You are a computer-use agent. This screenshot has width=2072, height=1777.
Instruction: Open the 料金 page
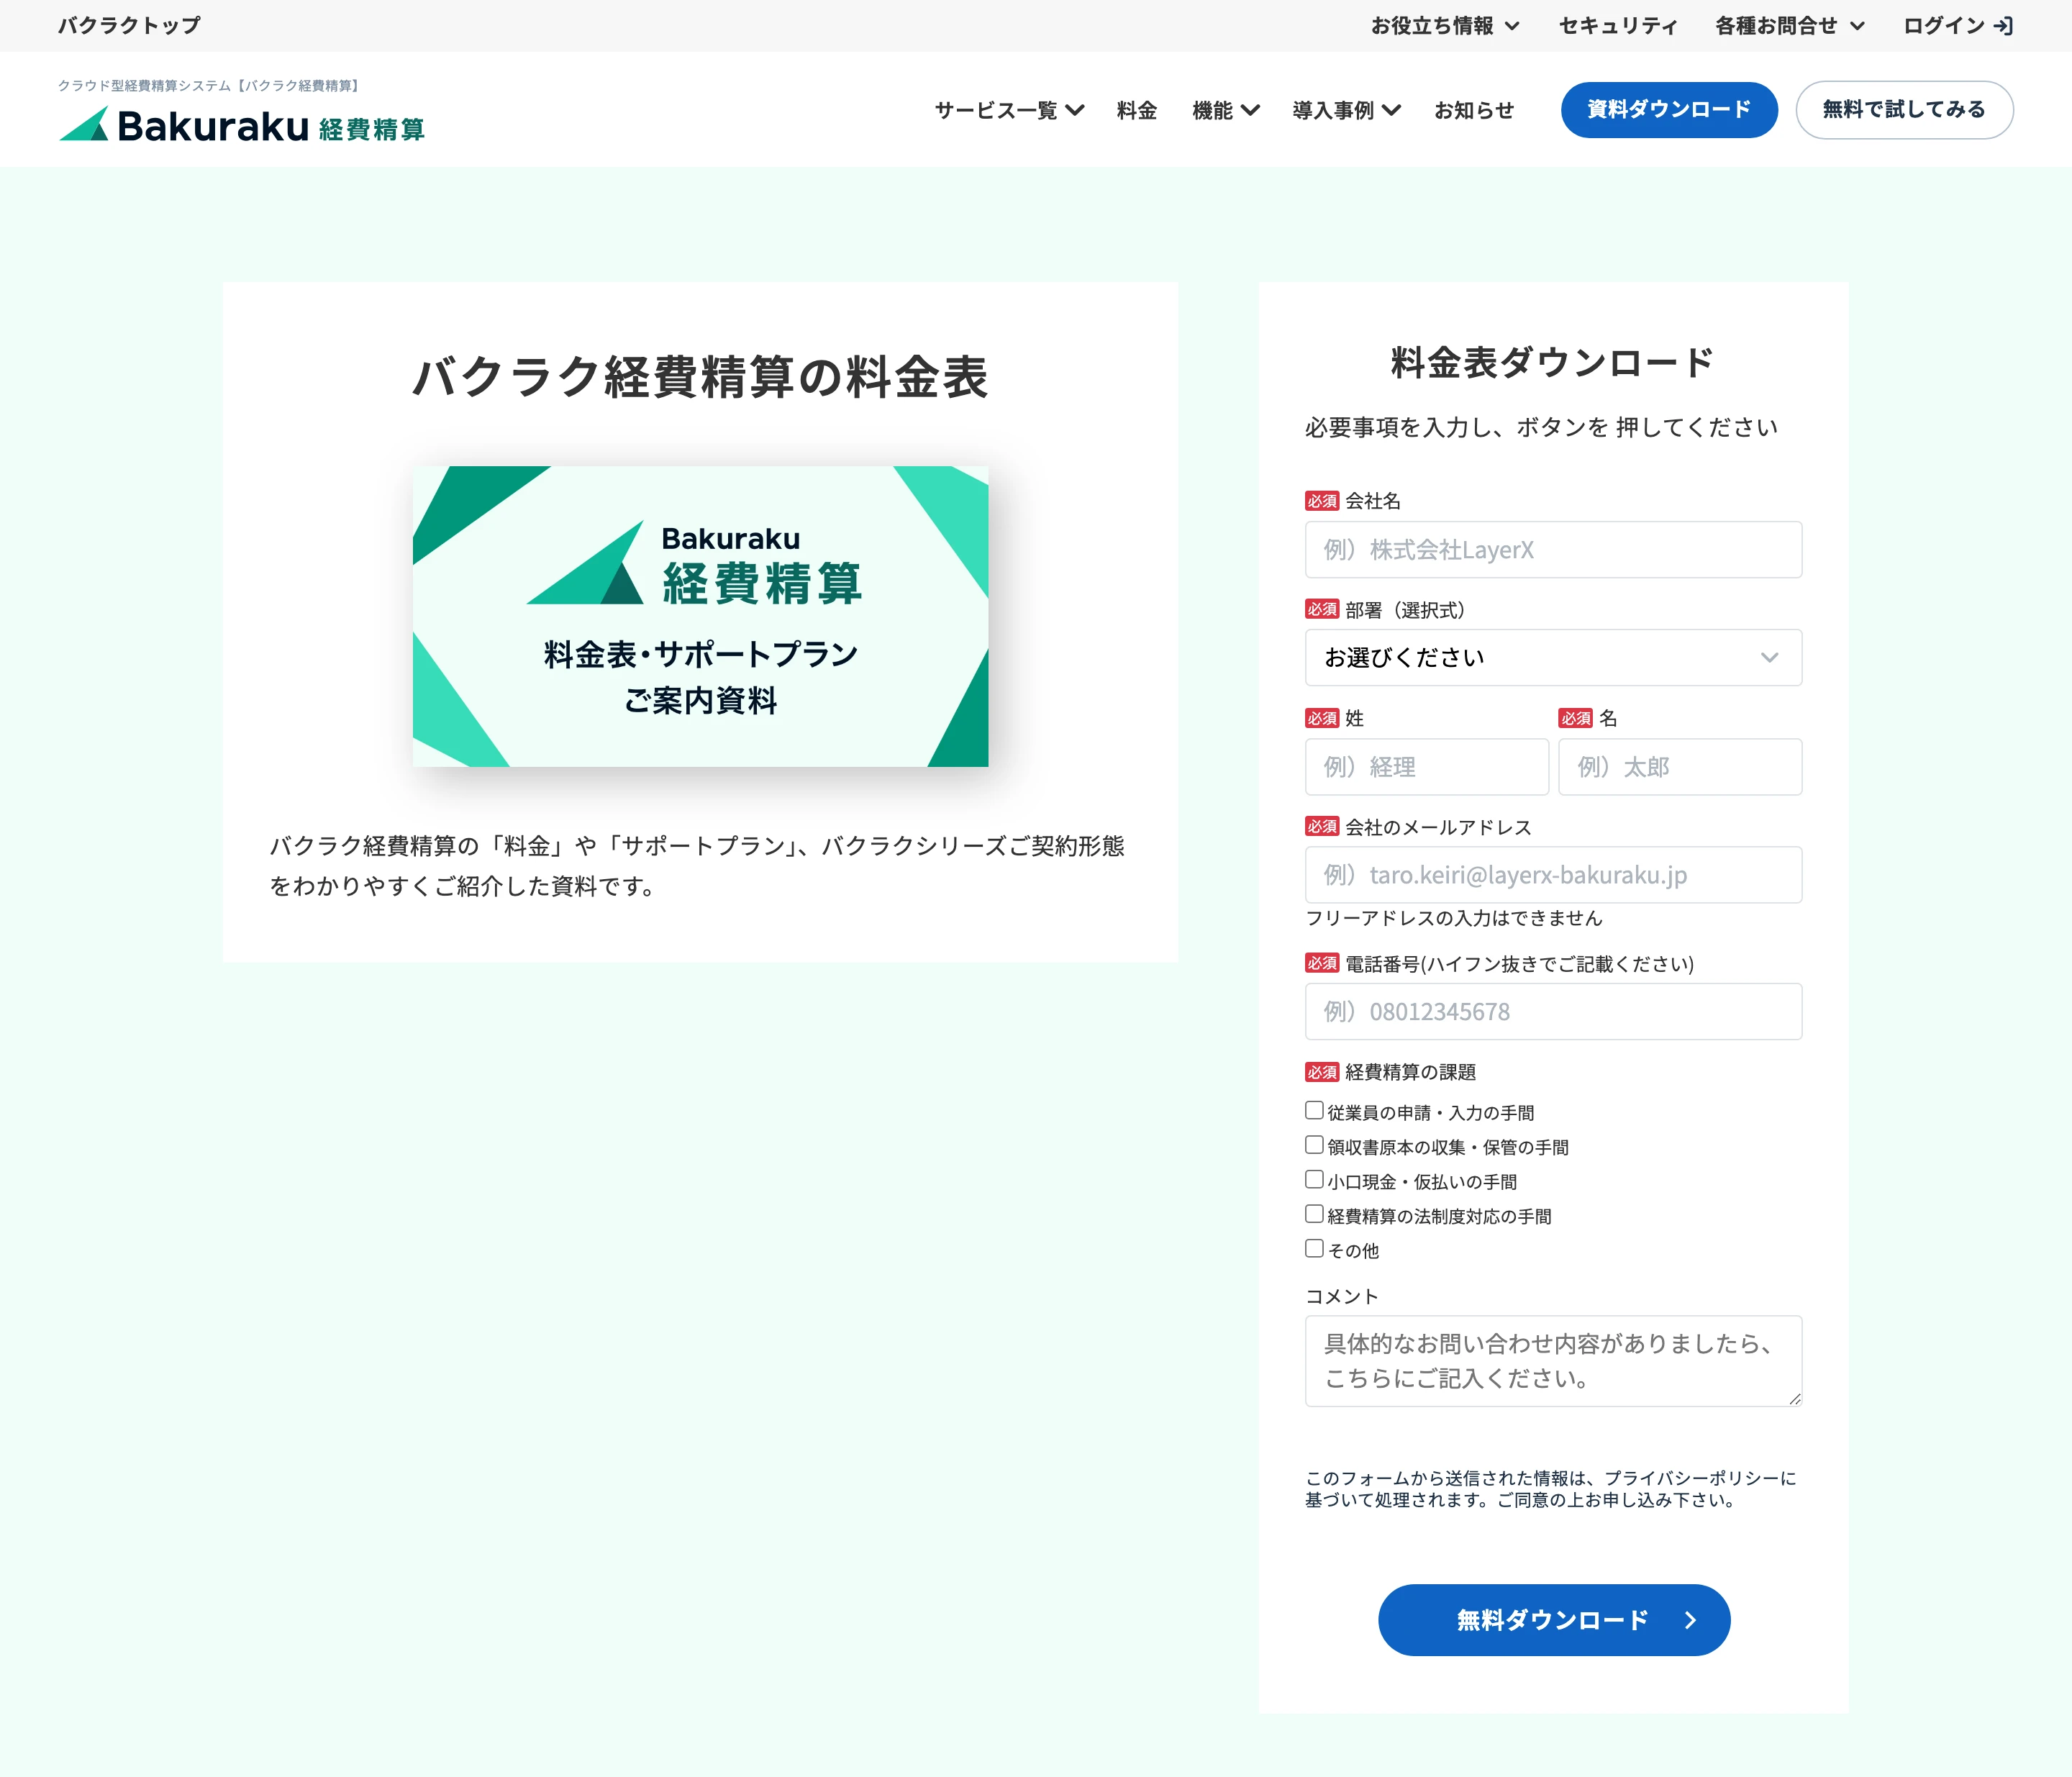1137,110
